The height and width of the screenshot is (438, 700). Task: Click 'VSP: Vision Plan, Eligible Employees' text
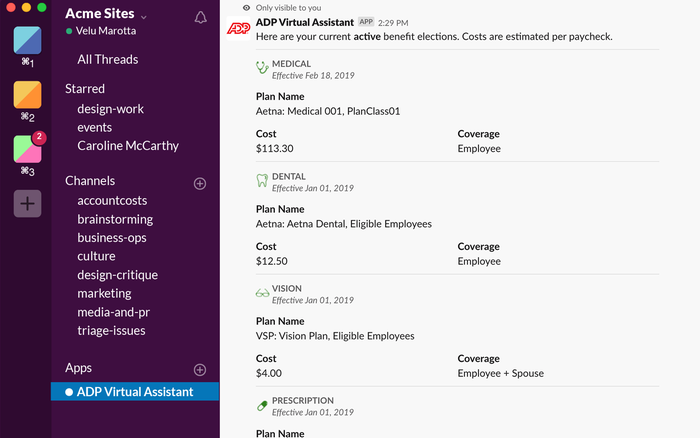335,336
